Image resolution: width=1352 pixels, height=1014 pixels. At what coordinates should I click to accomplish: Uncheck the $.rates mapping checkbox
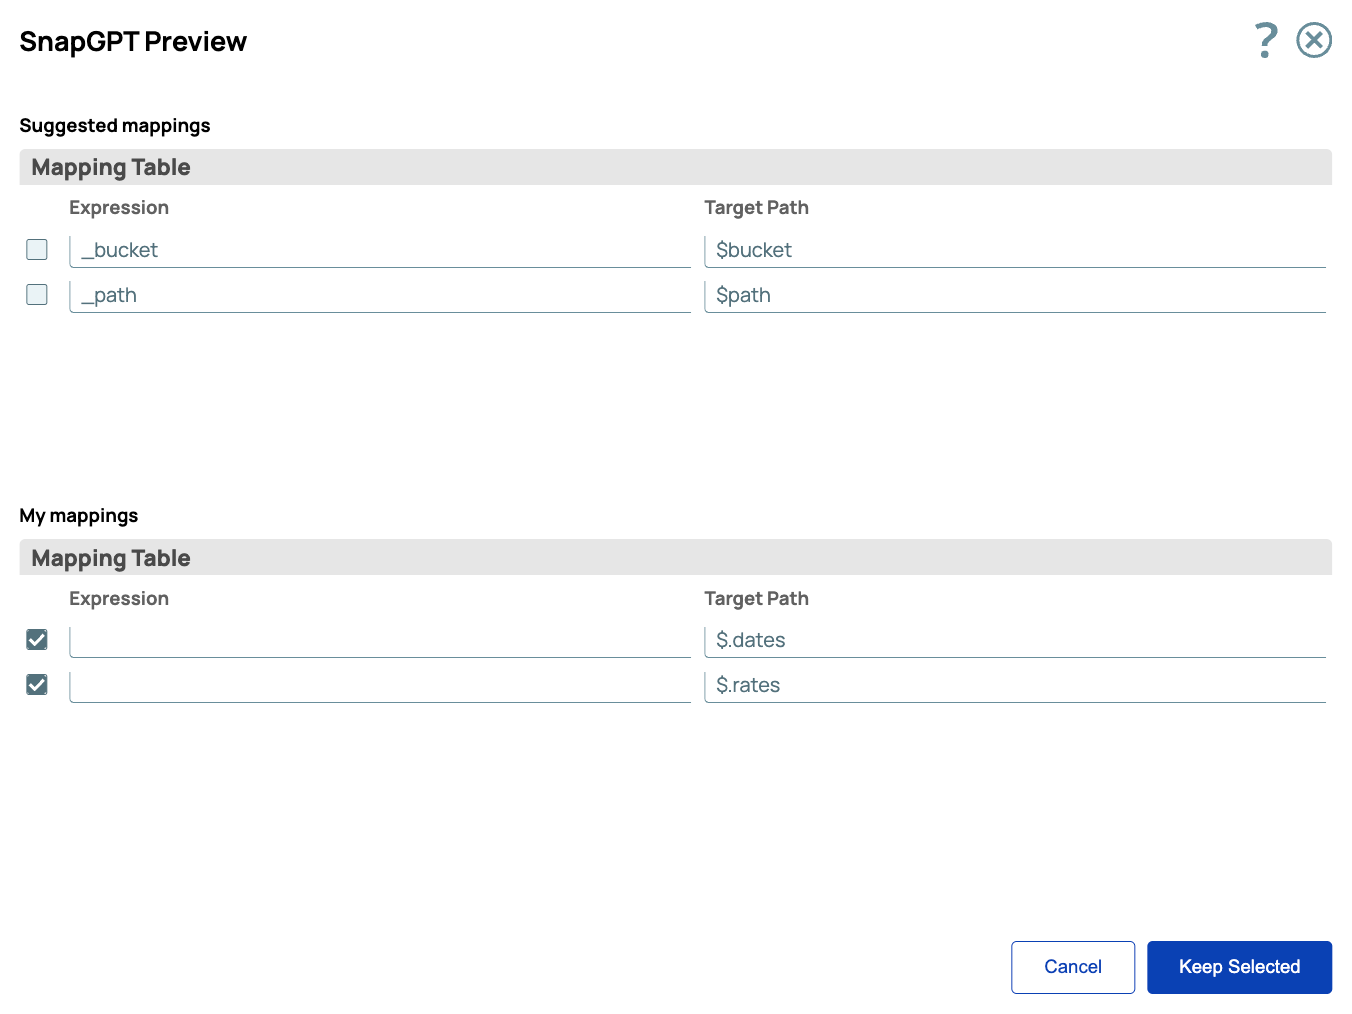pyautogui.click(x=36, y=684)
